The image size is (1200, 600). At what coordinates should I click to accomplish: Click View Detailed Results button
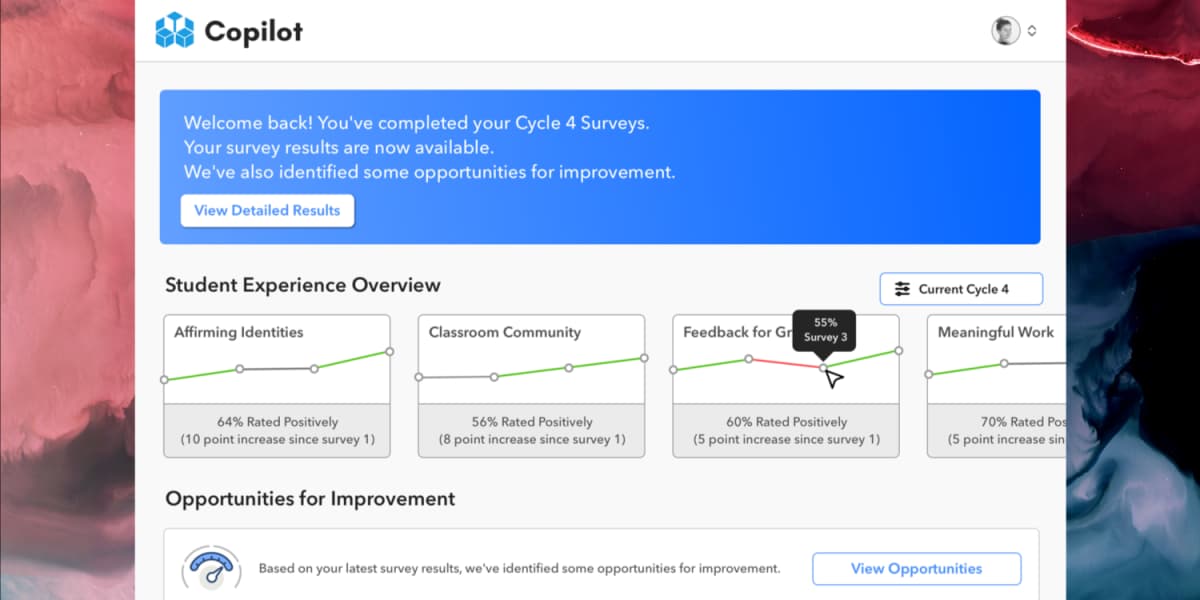tap(267, 211)
